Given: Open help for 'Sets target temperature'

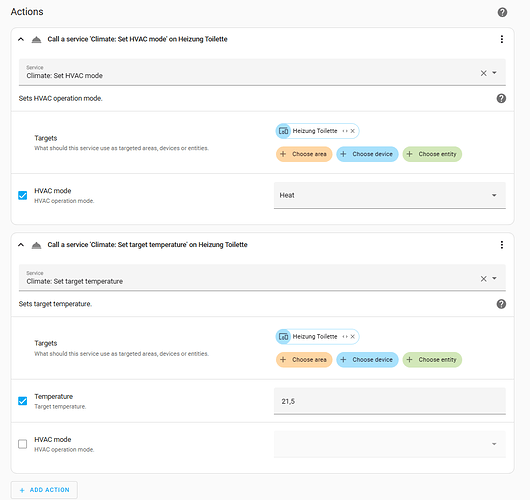Looking at the screenshot, I should pyautogui.click(x=501, y=304).
